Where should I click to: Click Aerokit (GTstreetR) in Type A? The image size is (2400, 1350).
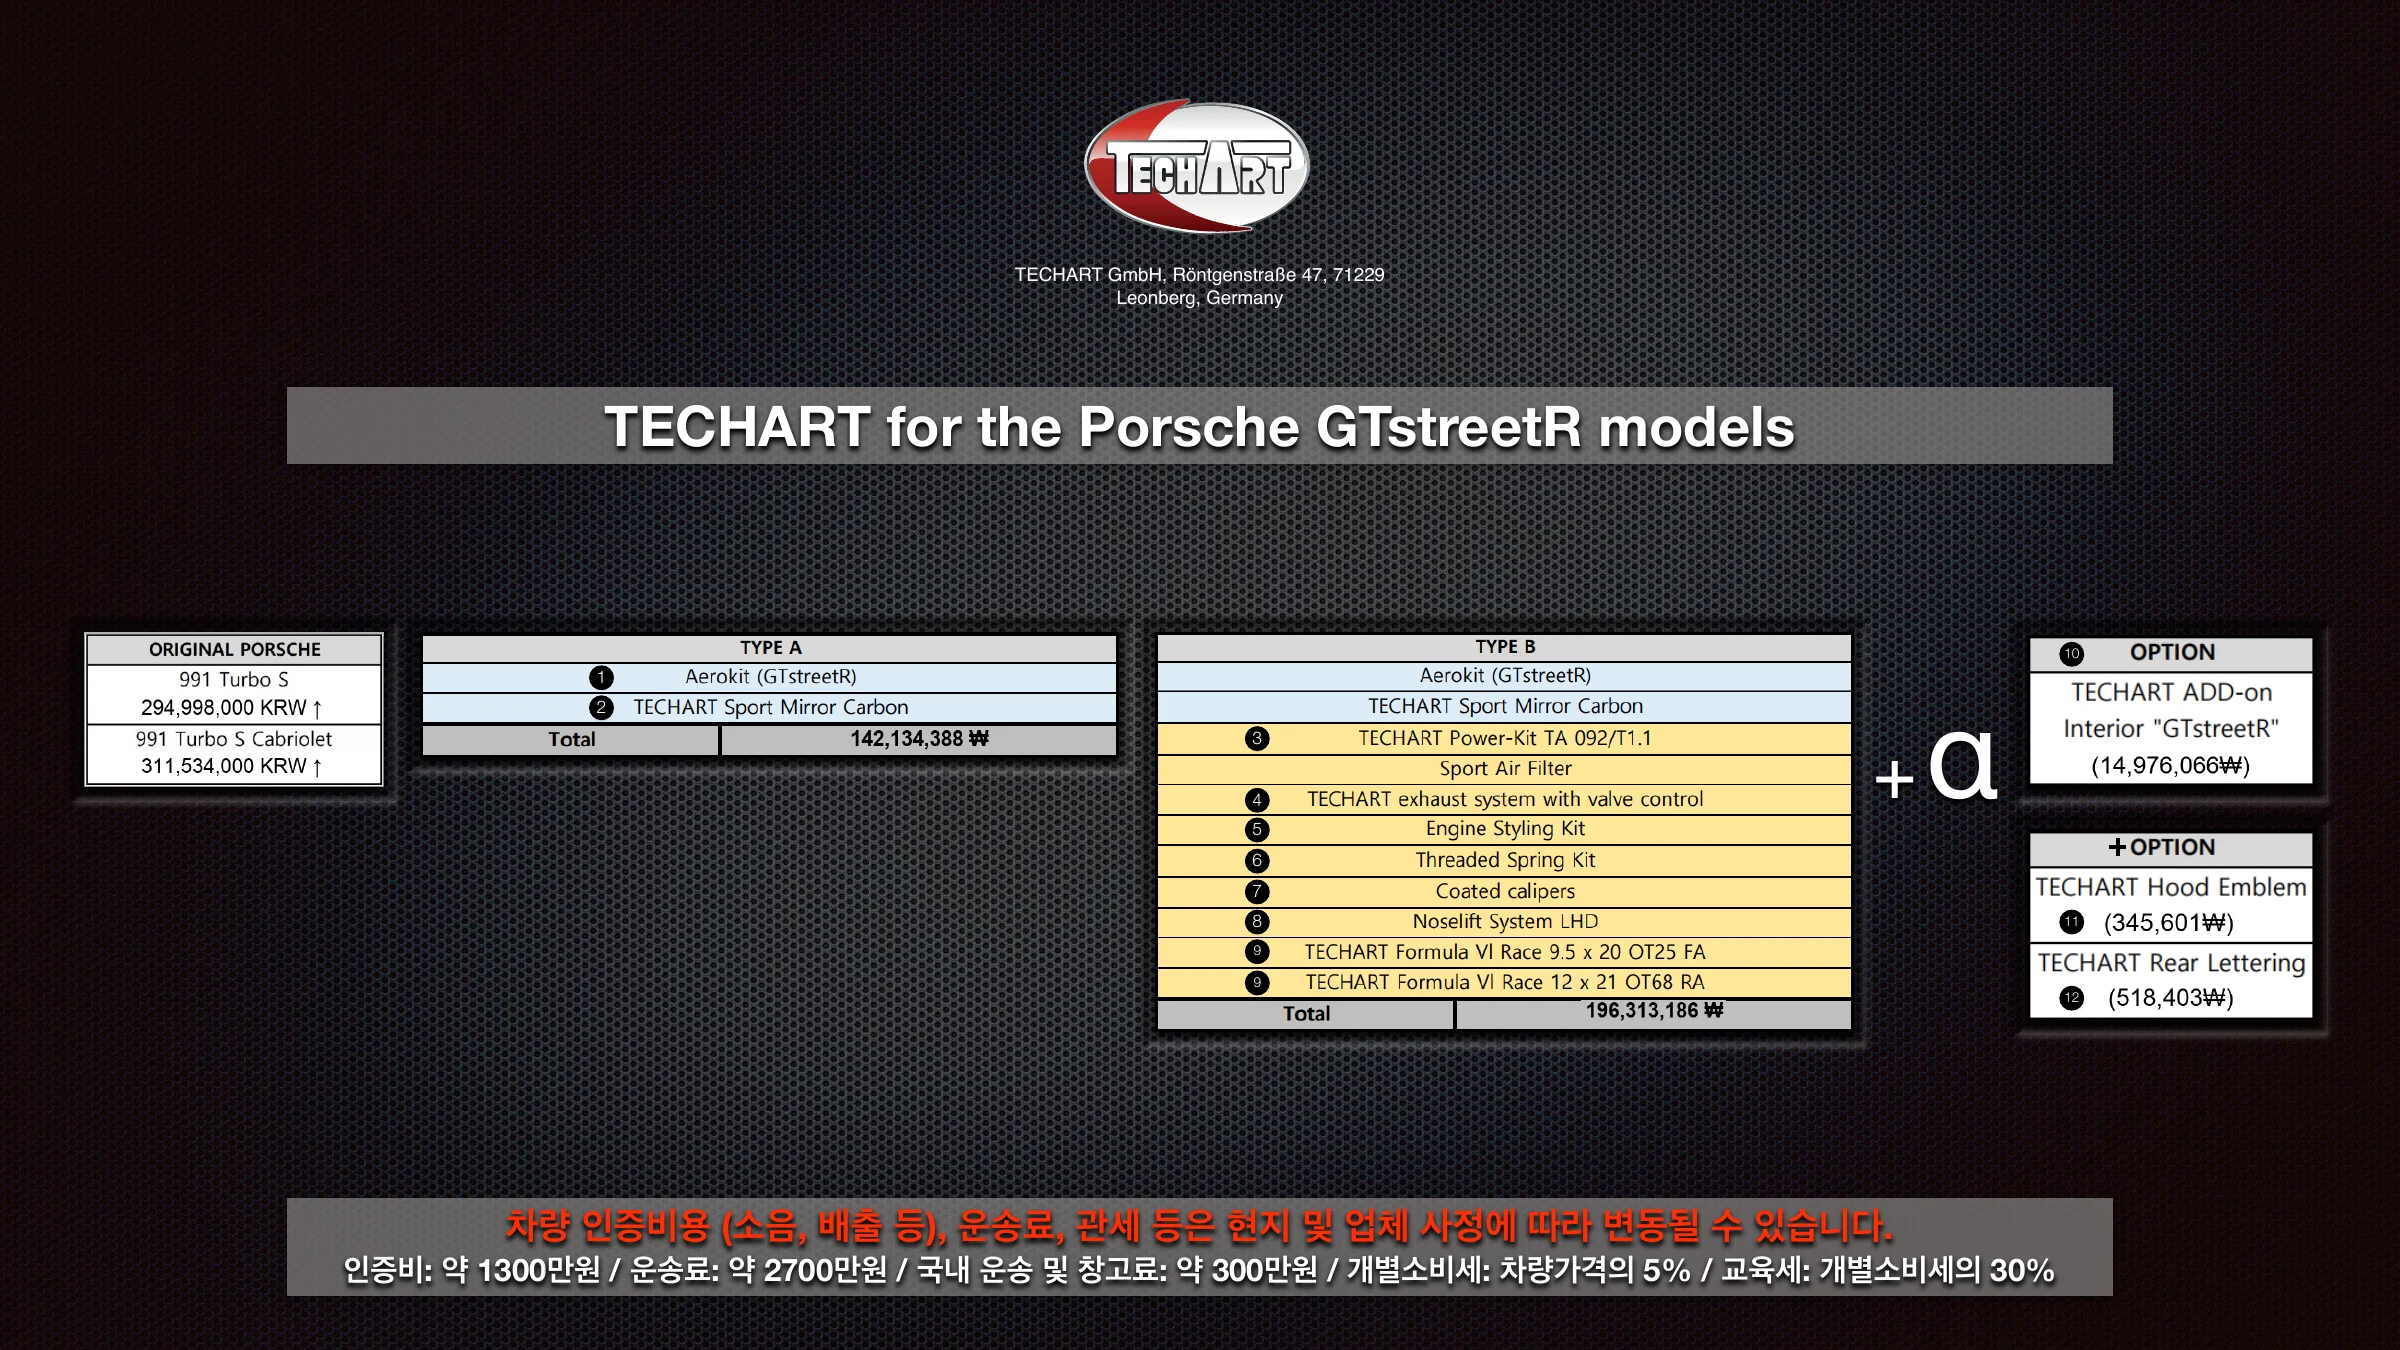[x=770, y=677]
